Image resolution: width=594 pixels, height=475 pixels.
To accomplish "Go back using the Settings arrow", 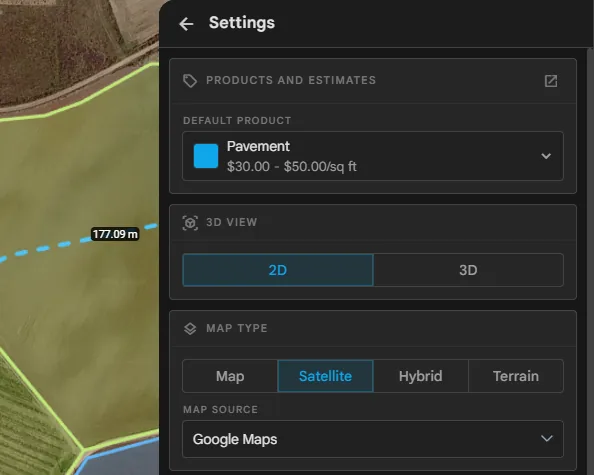I will coord(186,24).
